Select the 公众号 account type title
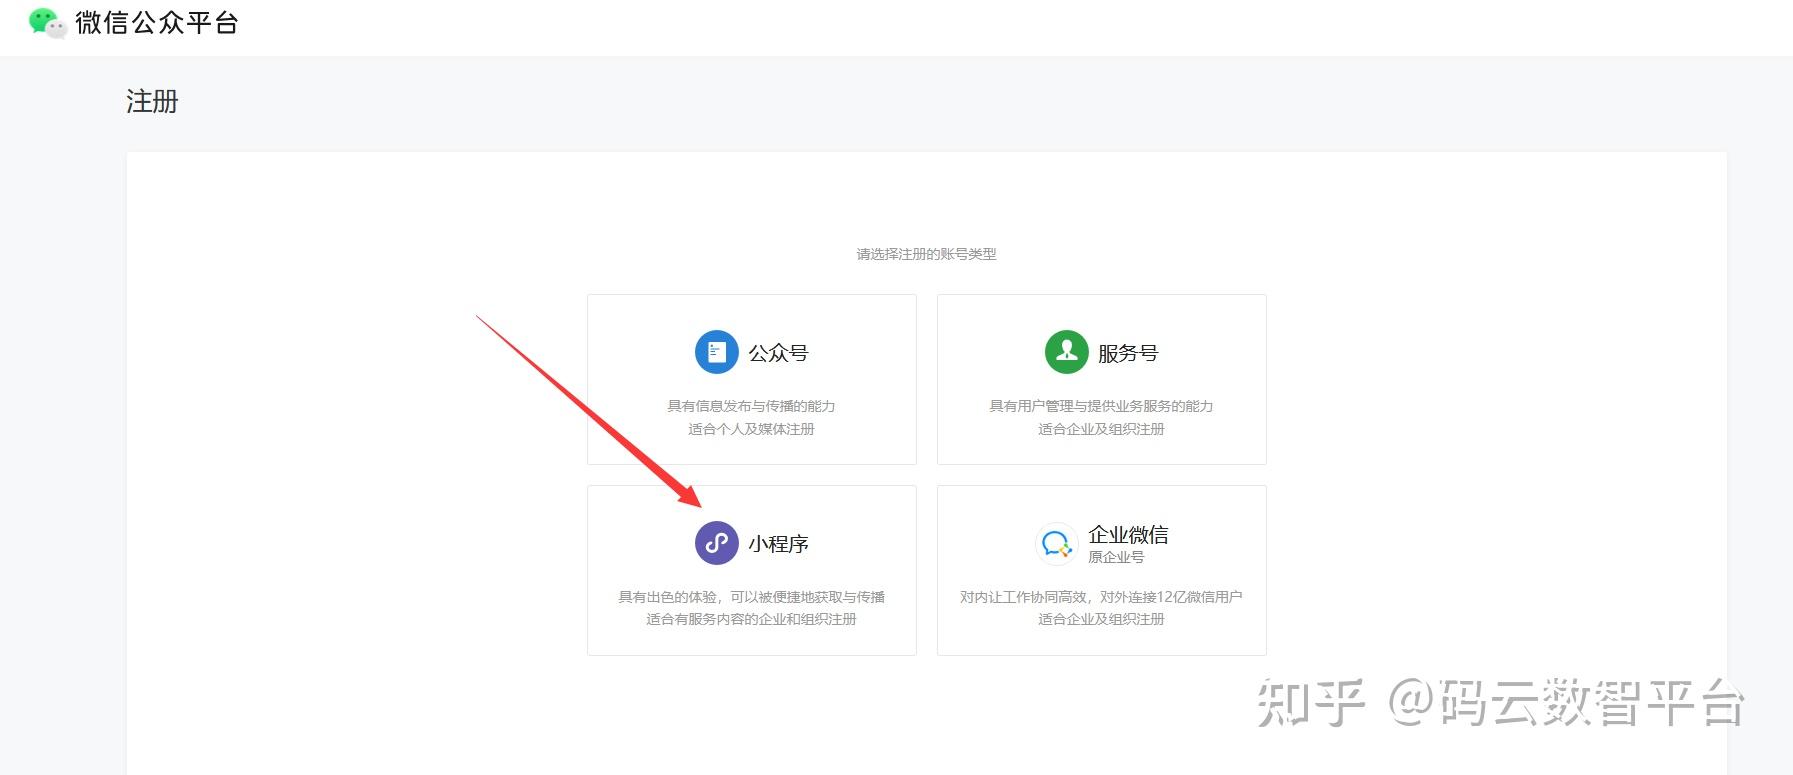The height and width of the screenshot is (775, 1793). coord(778,353)
